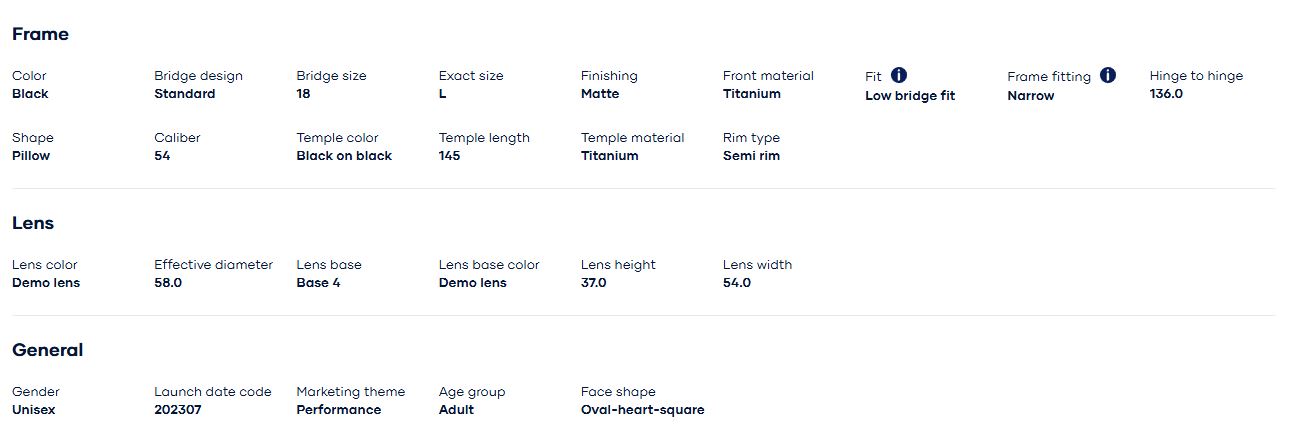Click the Frame section heading

click(x=40, y=34)
